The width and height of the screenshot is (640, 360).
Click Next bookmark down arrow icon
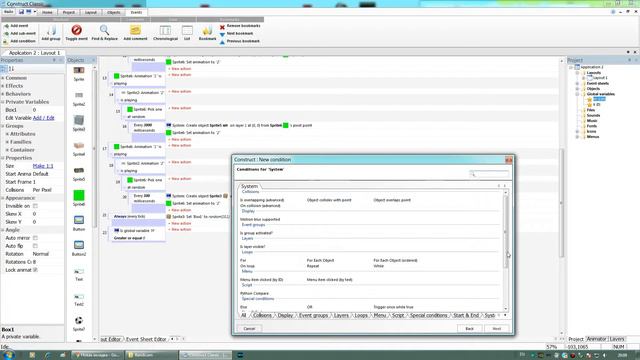(x=222, y=34)
